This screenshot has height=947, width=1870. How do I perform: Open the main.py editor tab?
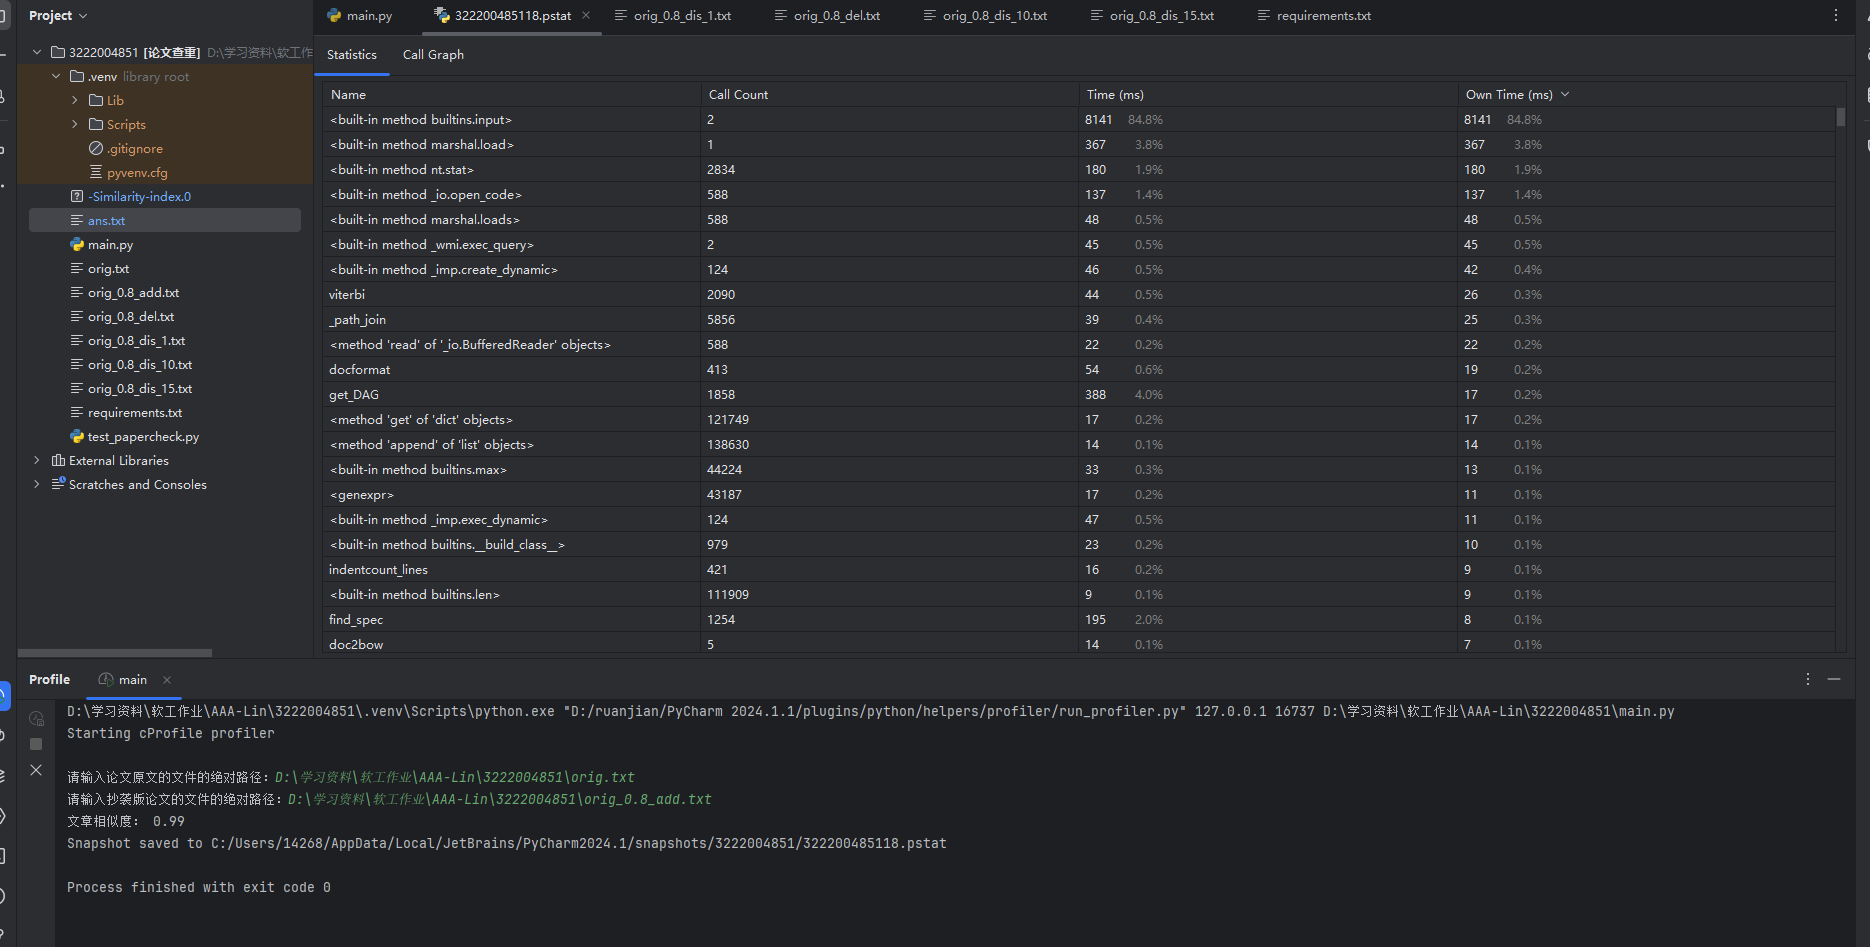point(359,16)
